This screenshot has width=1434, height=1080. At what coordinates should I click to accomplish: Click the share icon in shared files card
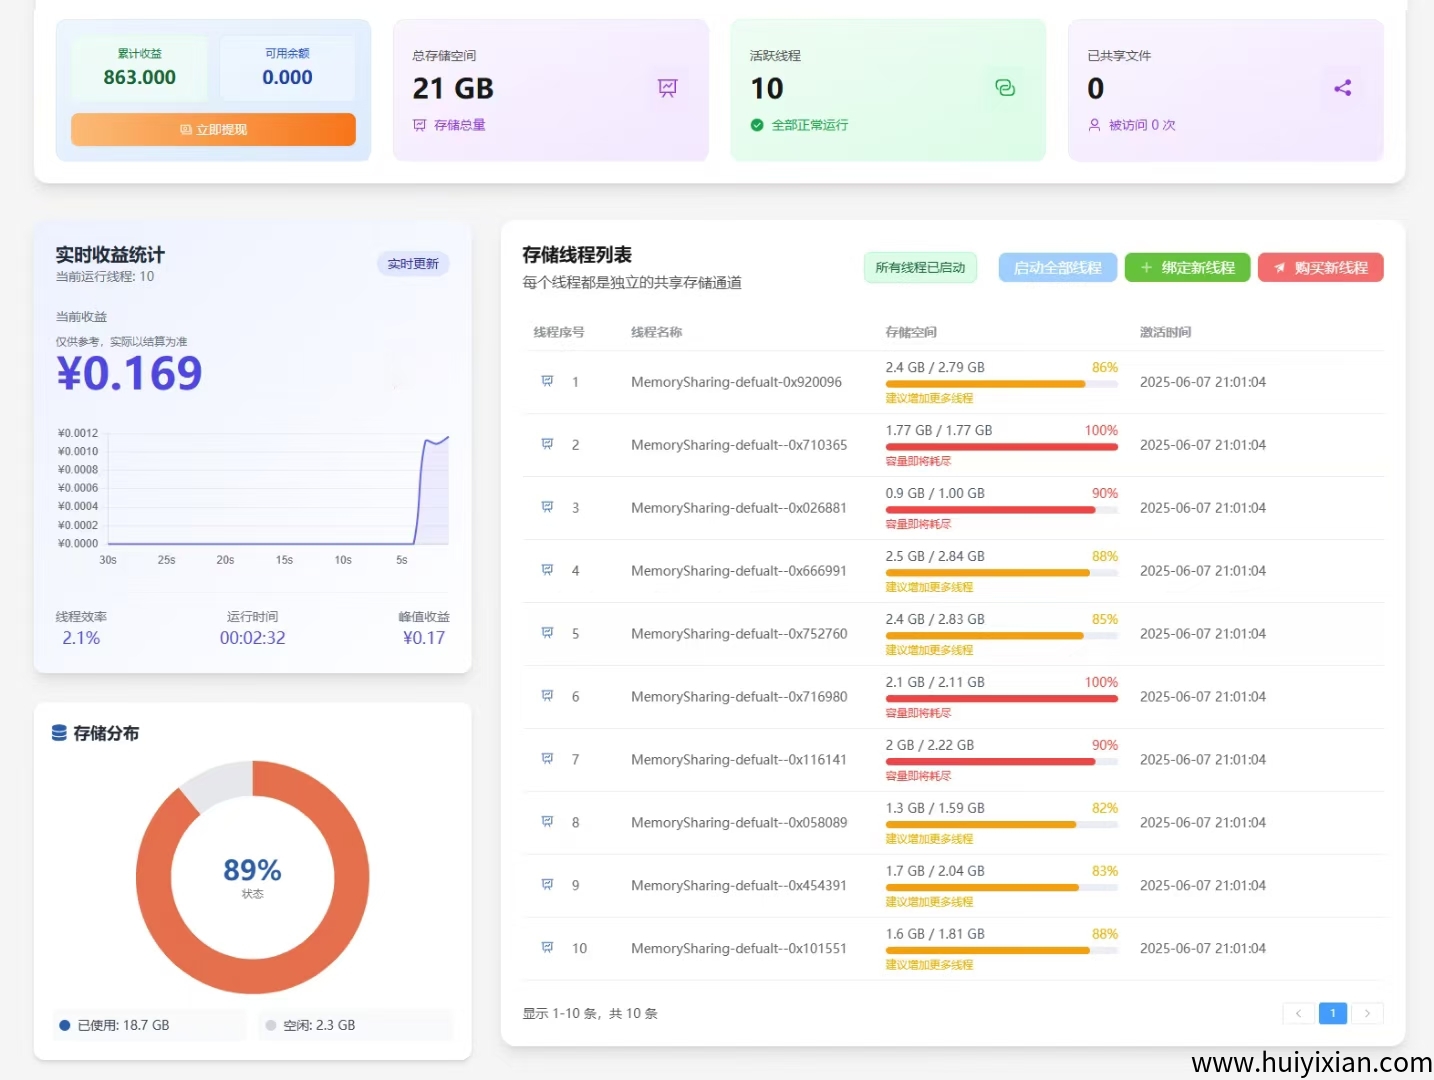[1342, 88]
